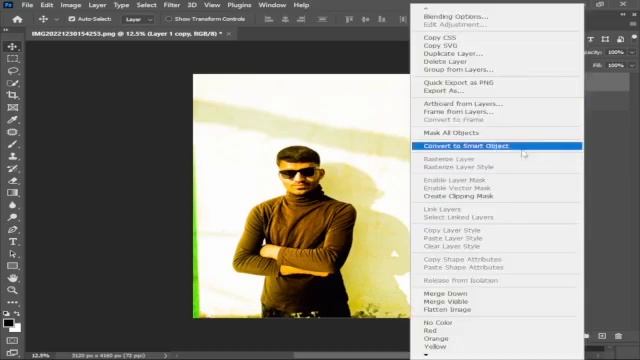Screen dimensions: 640x360
Task: Click the create new layer icon
Action: (602, 336)
